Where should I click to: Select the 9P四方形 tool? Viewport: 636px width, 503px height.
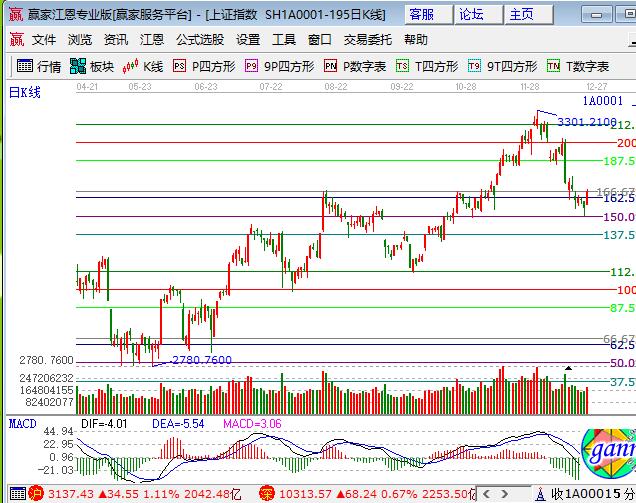tap(279, 66)
